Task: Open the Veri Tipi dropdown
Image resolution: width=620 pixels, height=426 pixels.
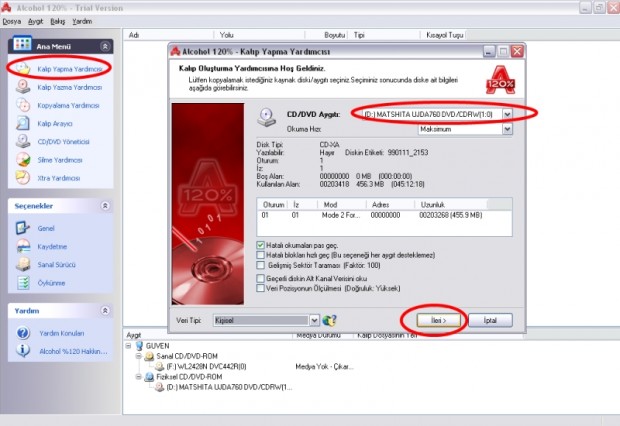Action: pos(314,320)
